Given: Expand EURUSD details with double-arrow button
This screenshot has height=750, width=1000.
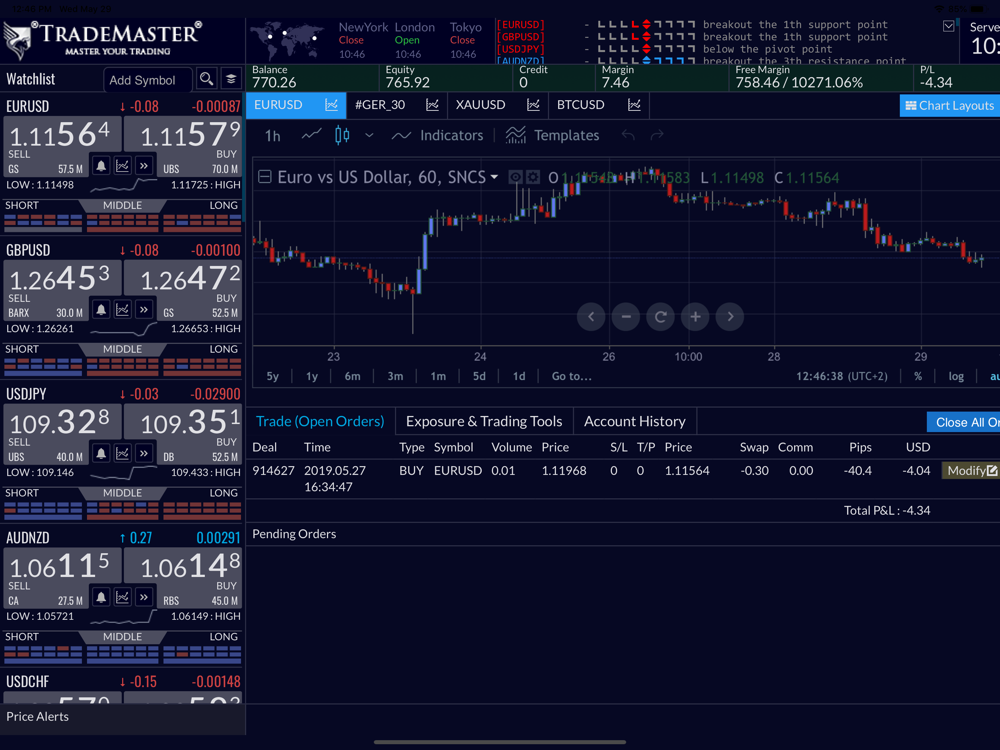Looking at the screenshot, I should [x=144, y=166].
